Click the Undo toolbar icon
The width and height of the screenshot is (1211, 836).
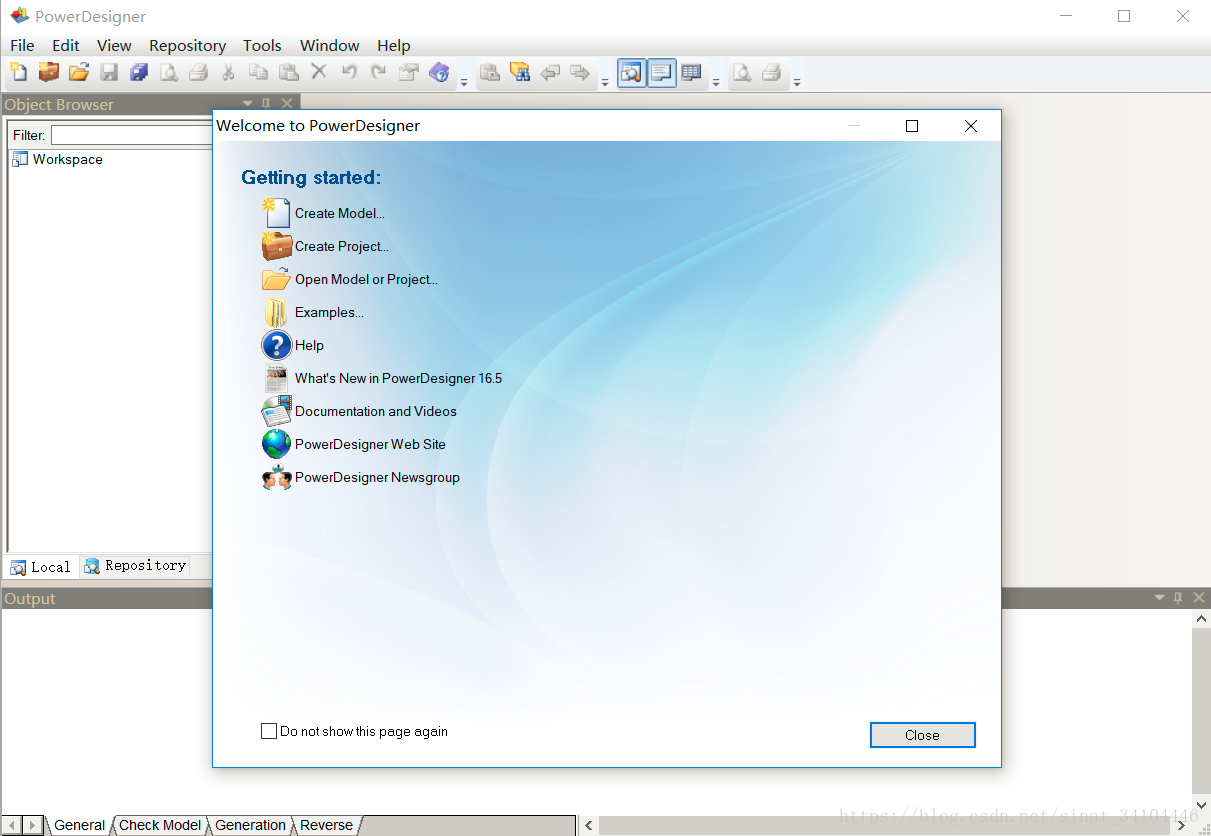pyautogui.click(x=349, y=72)
